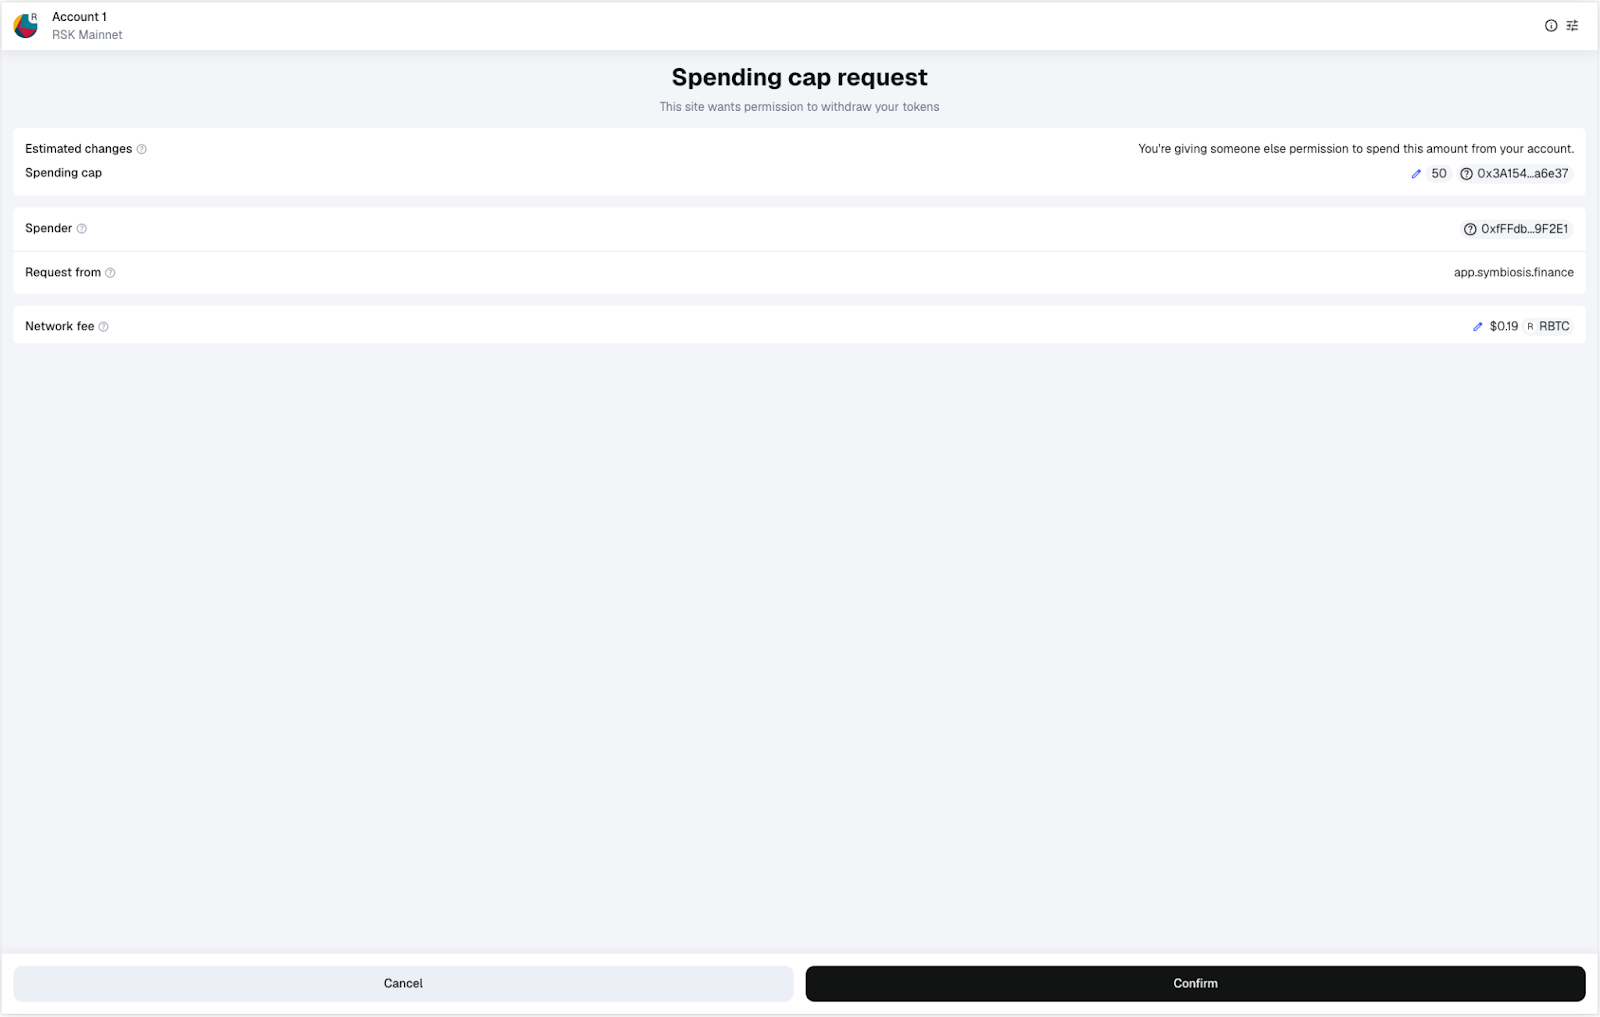Click the question mark on the Spender address pill

point(1468,228)
